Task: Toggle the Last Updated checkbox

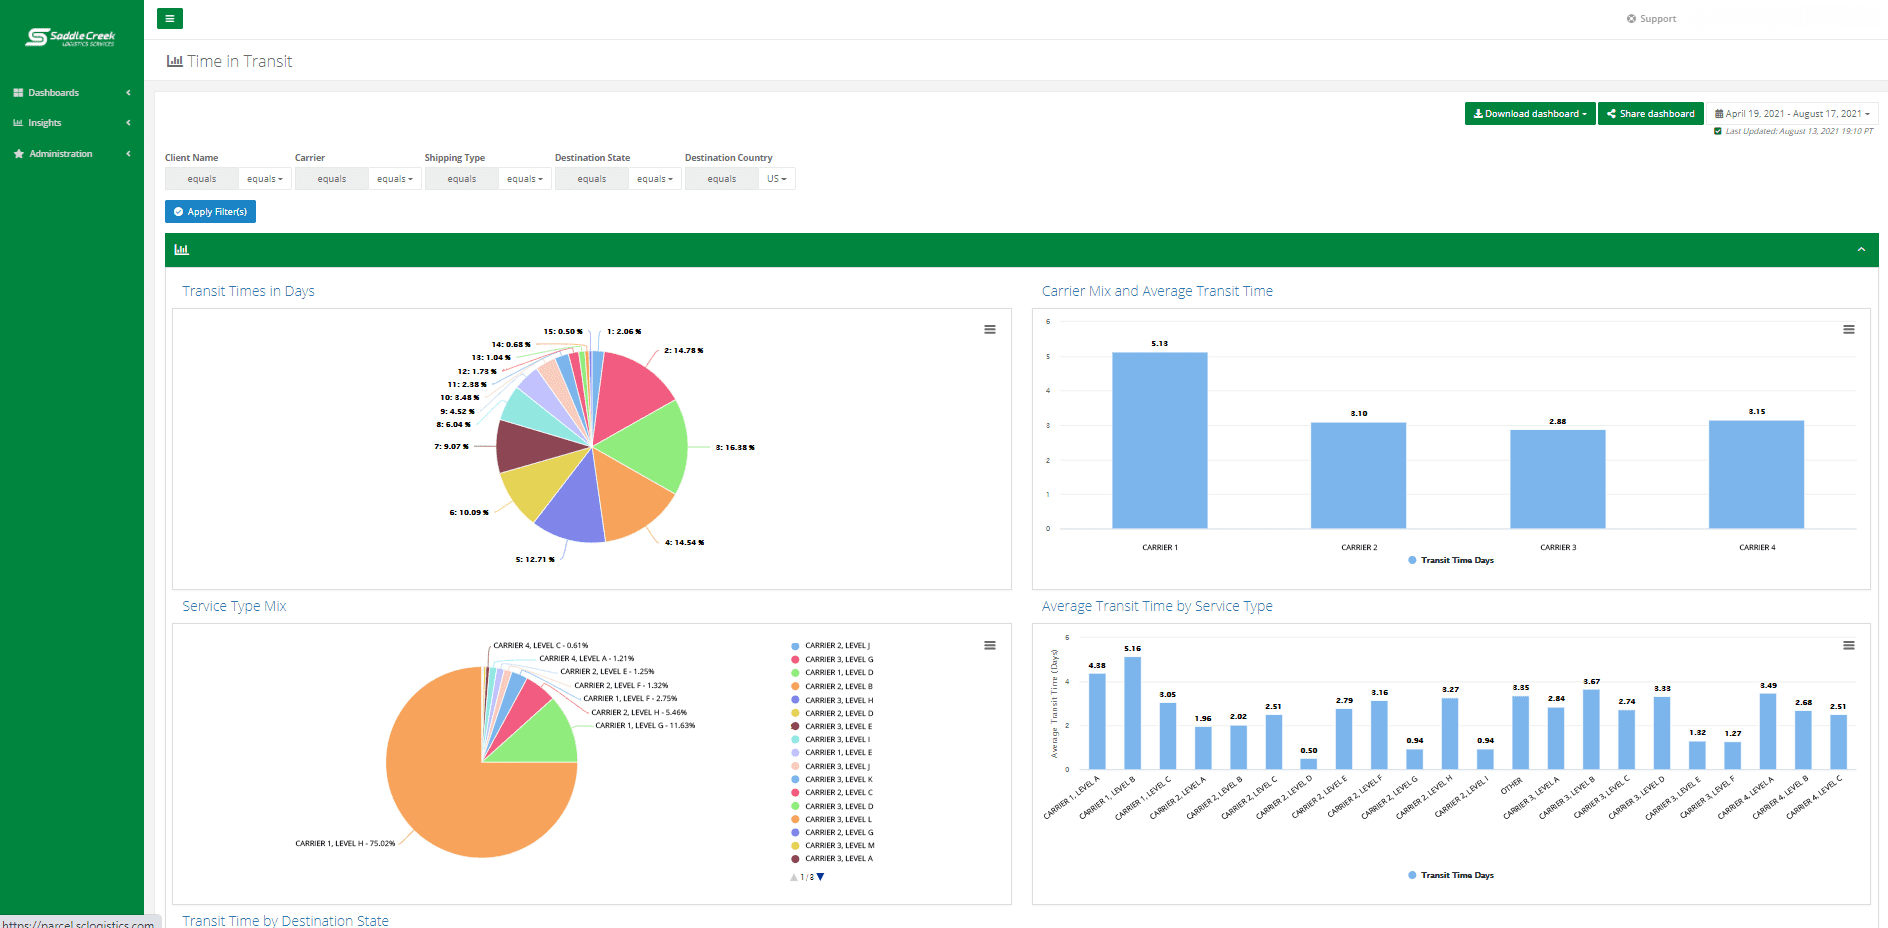Action: coord(1718,130)
